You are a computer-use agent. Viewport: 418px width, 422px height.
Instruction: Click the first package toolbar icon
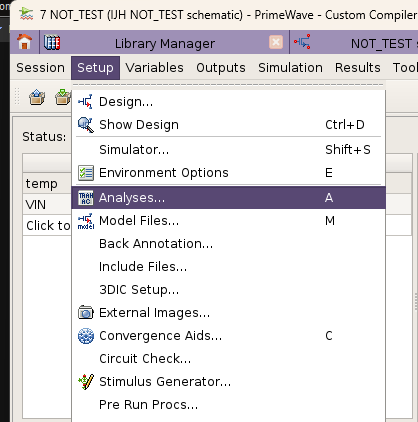(x=37, y=98)
